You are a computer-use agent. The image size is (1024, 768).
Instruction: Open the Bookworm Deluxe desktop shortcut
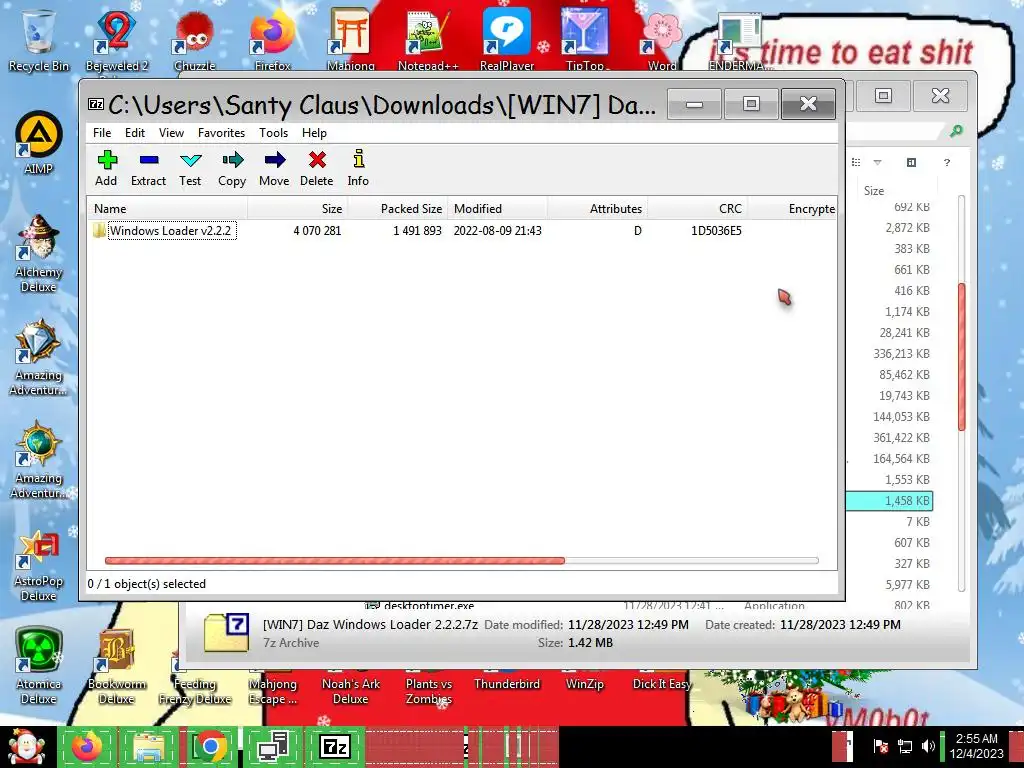[117, 666]
